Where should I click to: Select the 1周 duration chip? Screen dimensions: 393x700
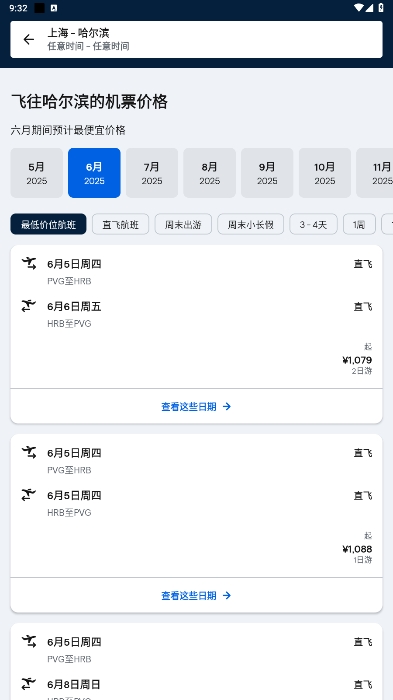[359, 224]
